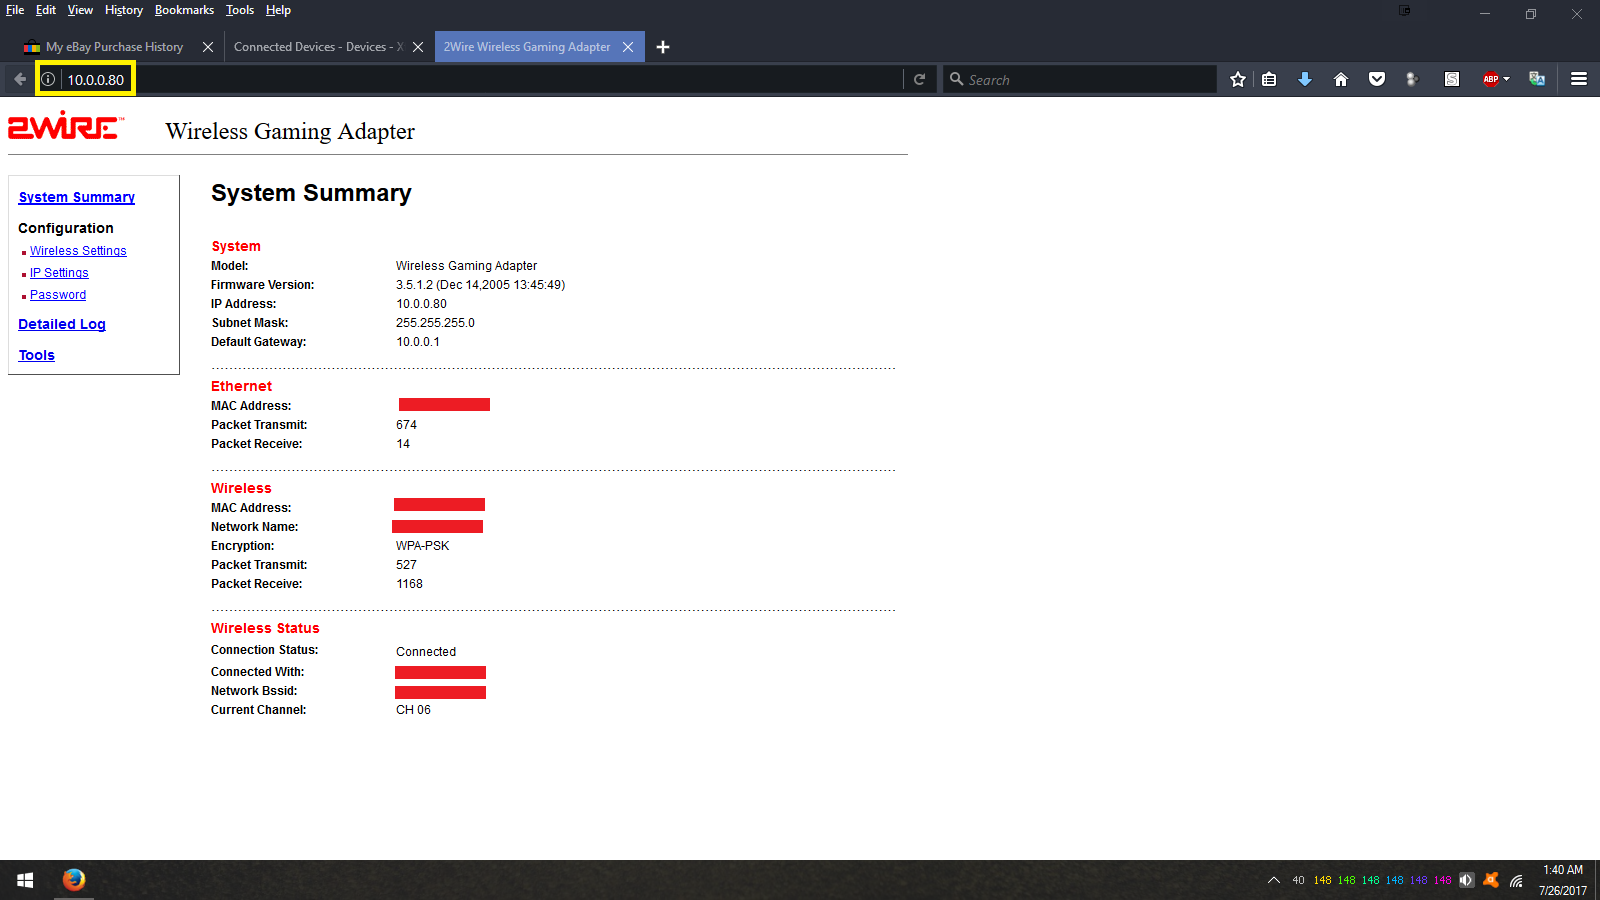Bookmark this page with the star icon
This screenshot has width=1600, height=900.
[x=1238, y=79]
